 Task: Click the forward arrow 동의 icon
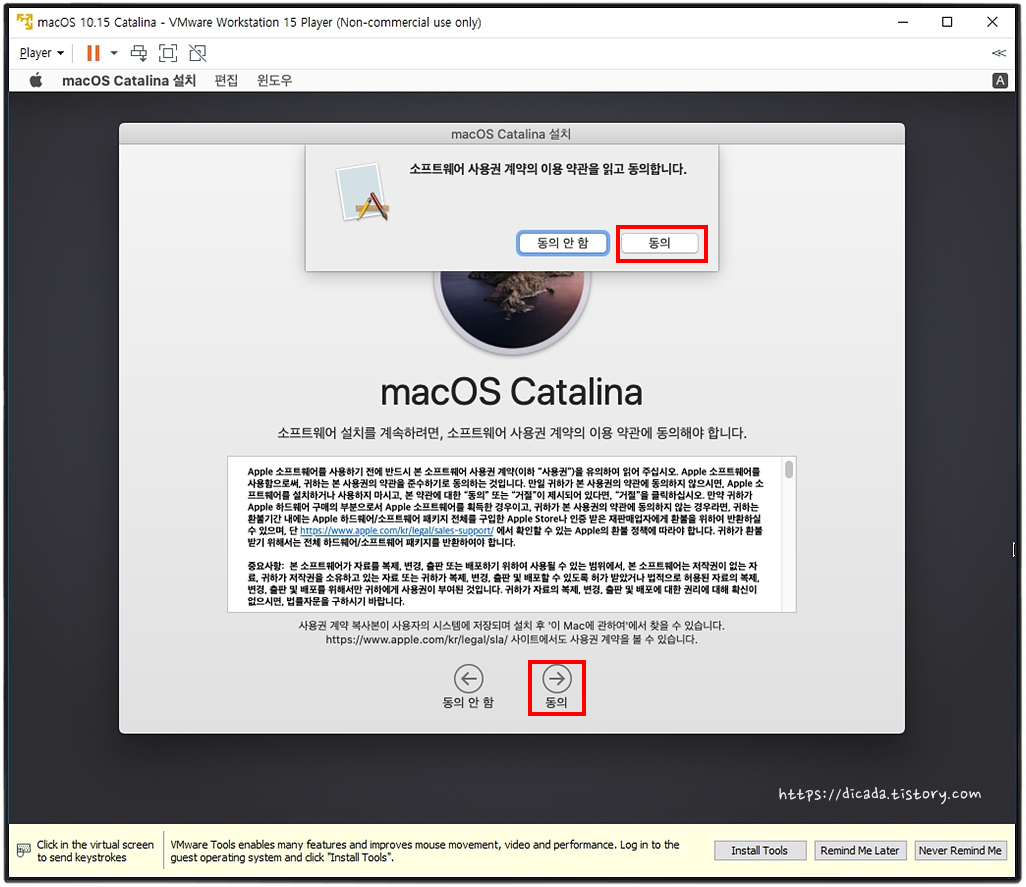(557, 678)
